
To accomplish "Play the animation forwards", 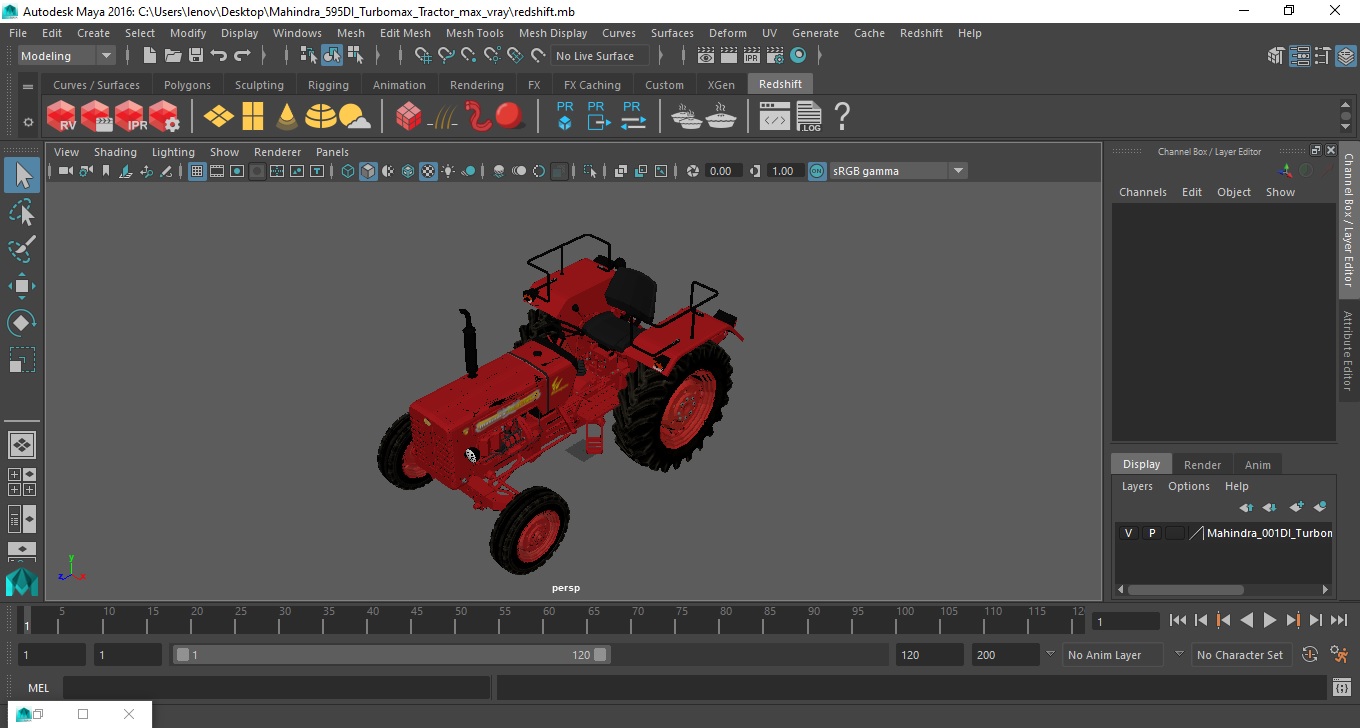I will point(1269,621).
